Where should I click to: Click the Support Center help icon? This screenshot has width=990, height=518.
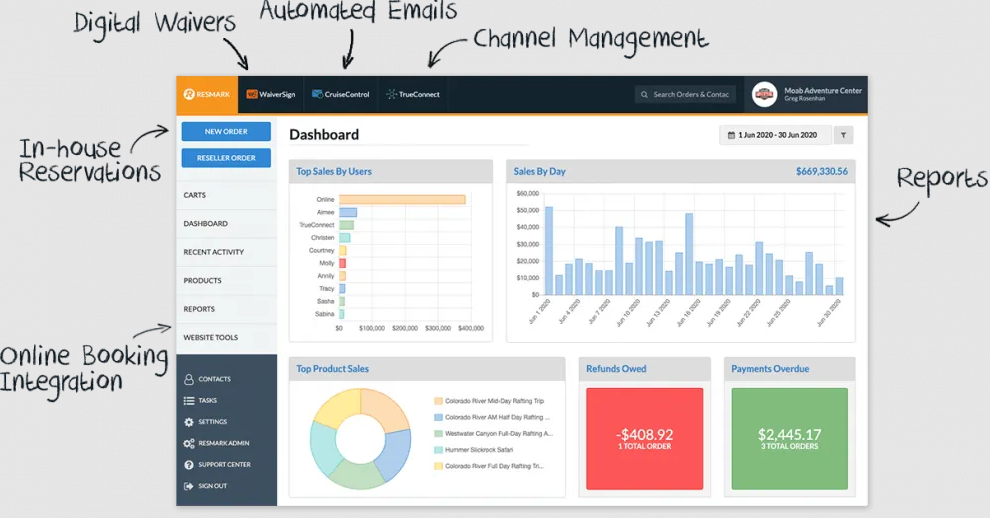pyautogui.click(x=189, y=465)
